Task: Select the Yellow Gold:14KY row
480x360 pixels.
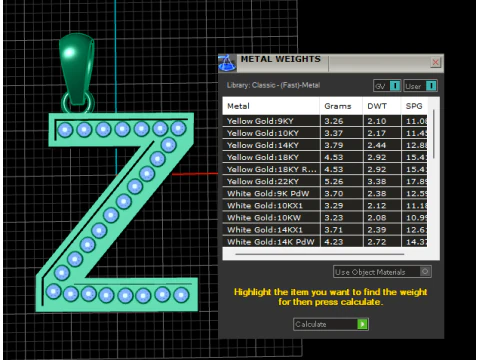Action: click(325, 145)
